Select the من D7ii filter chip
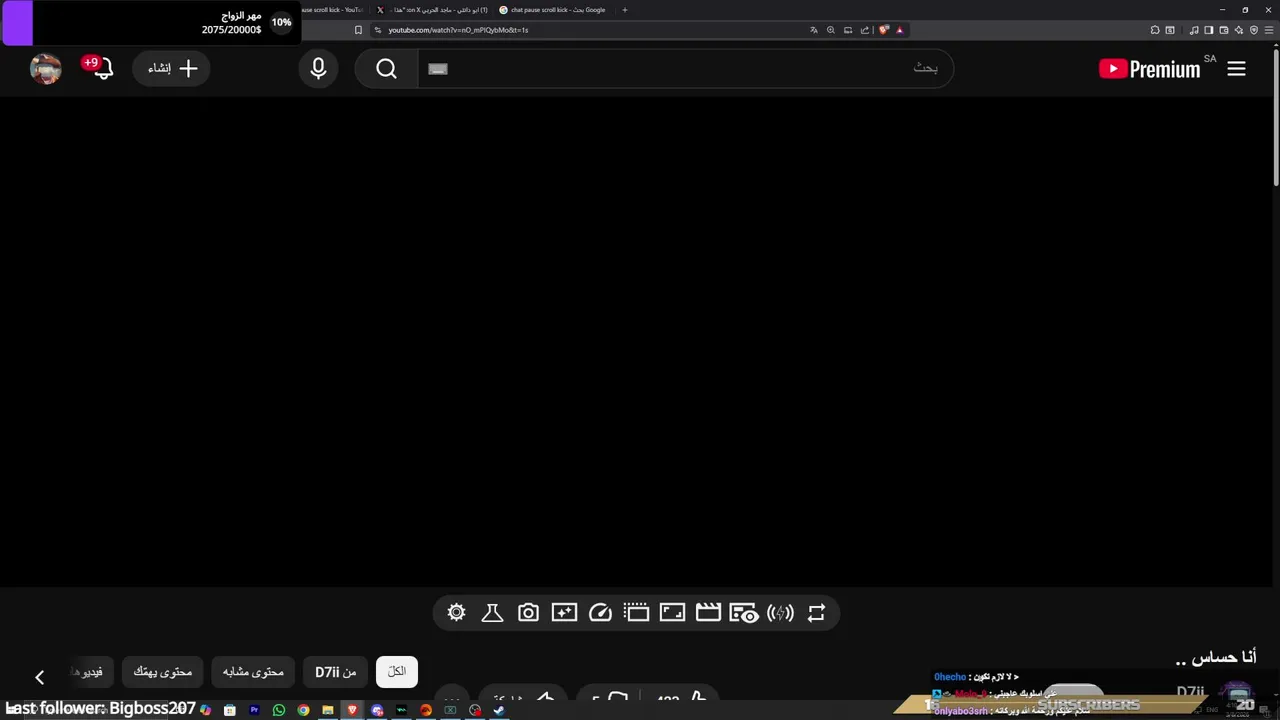Screen dimensions: 1280x720 (336, 672)
